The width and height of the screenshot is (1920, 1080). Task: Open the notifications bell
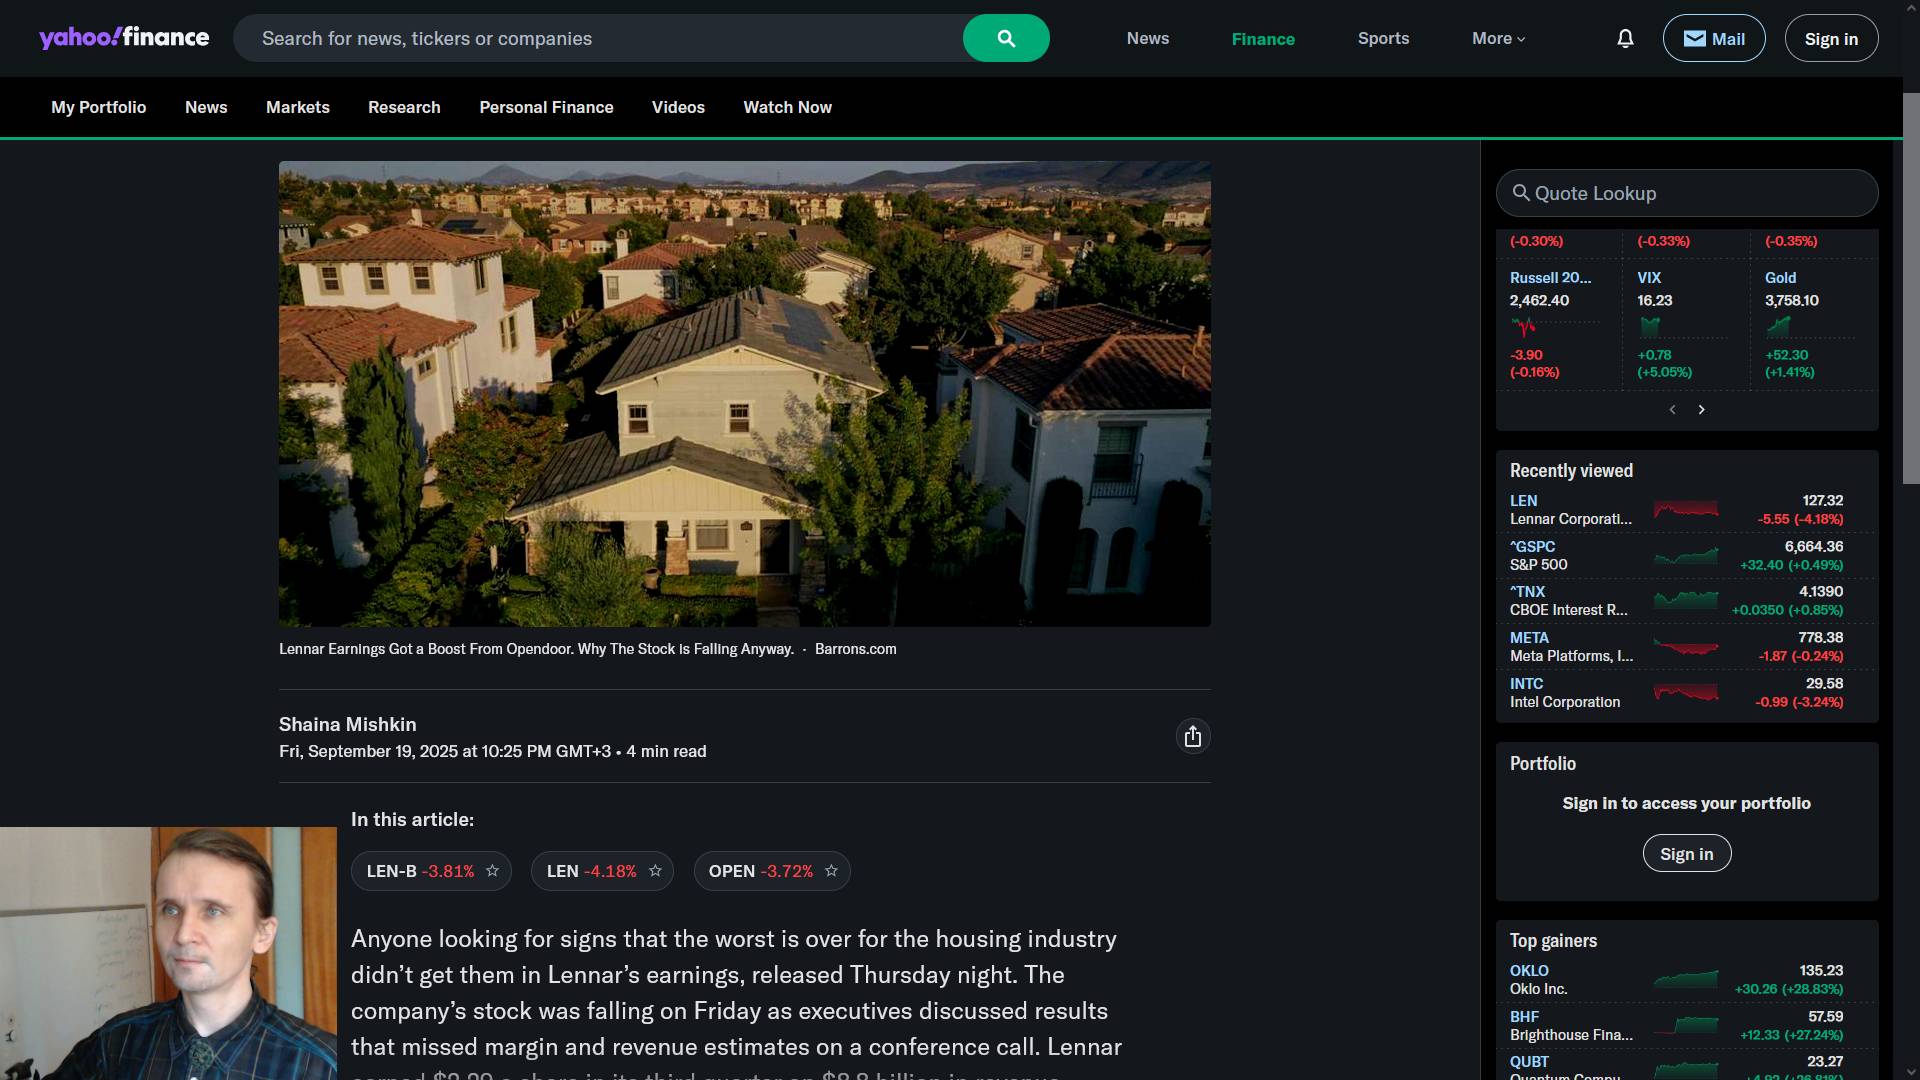[1625, 39]
